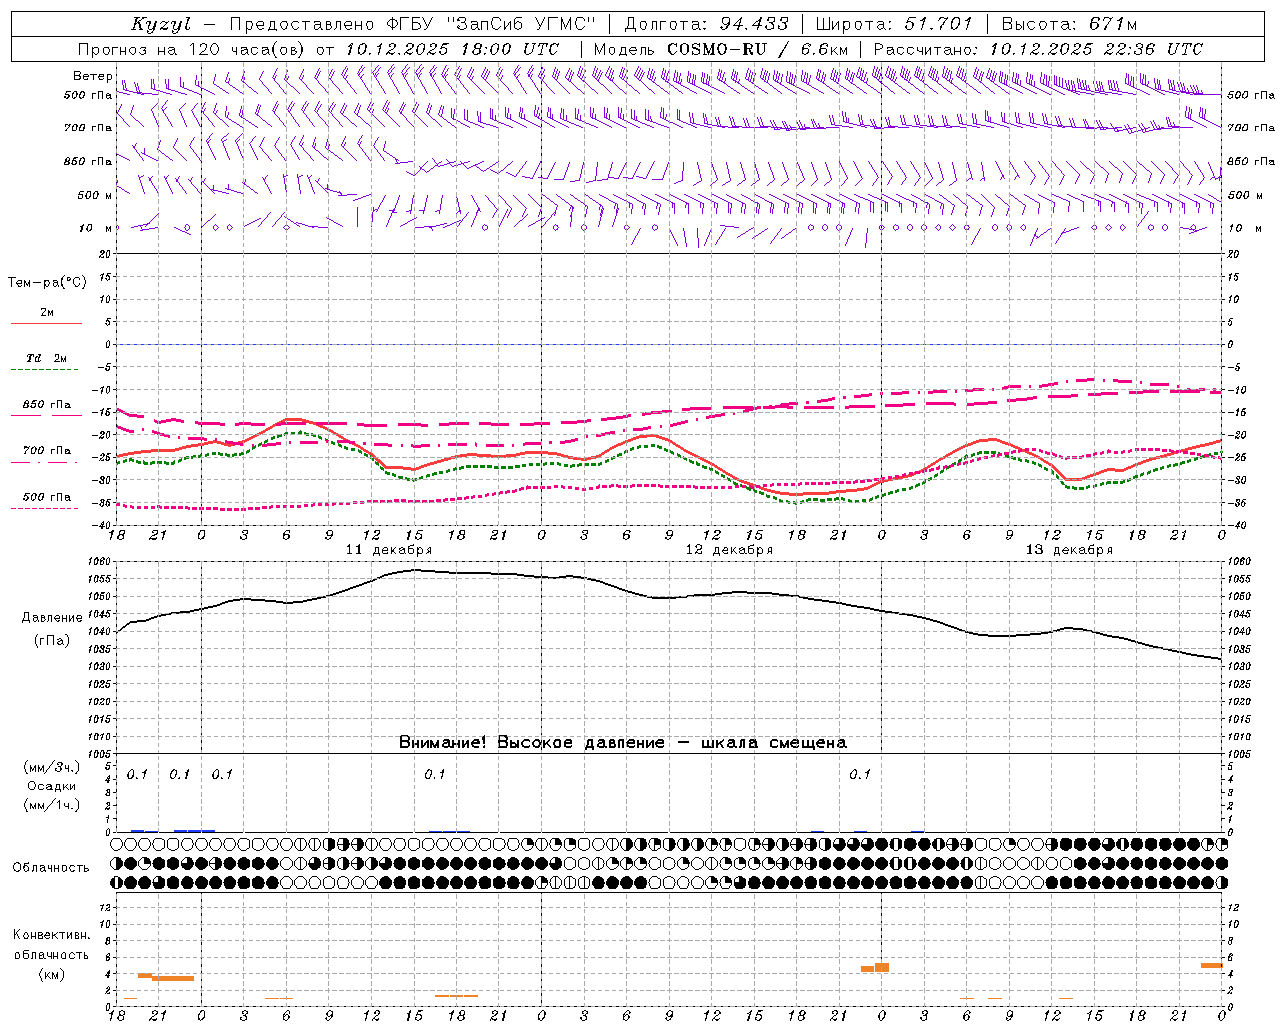
Task: Click the "2м" temperature legend entry
Action: click(x=47, y=313)
